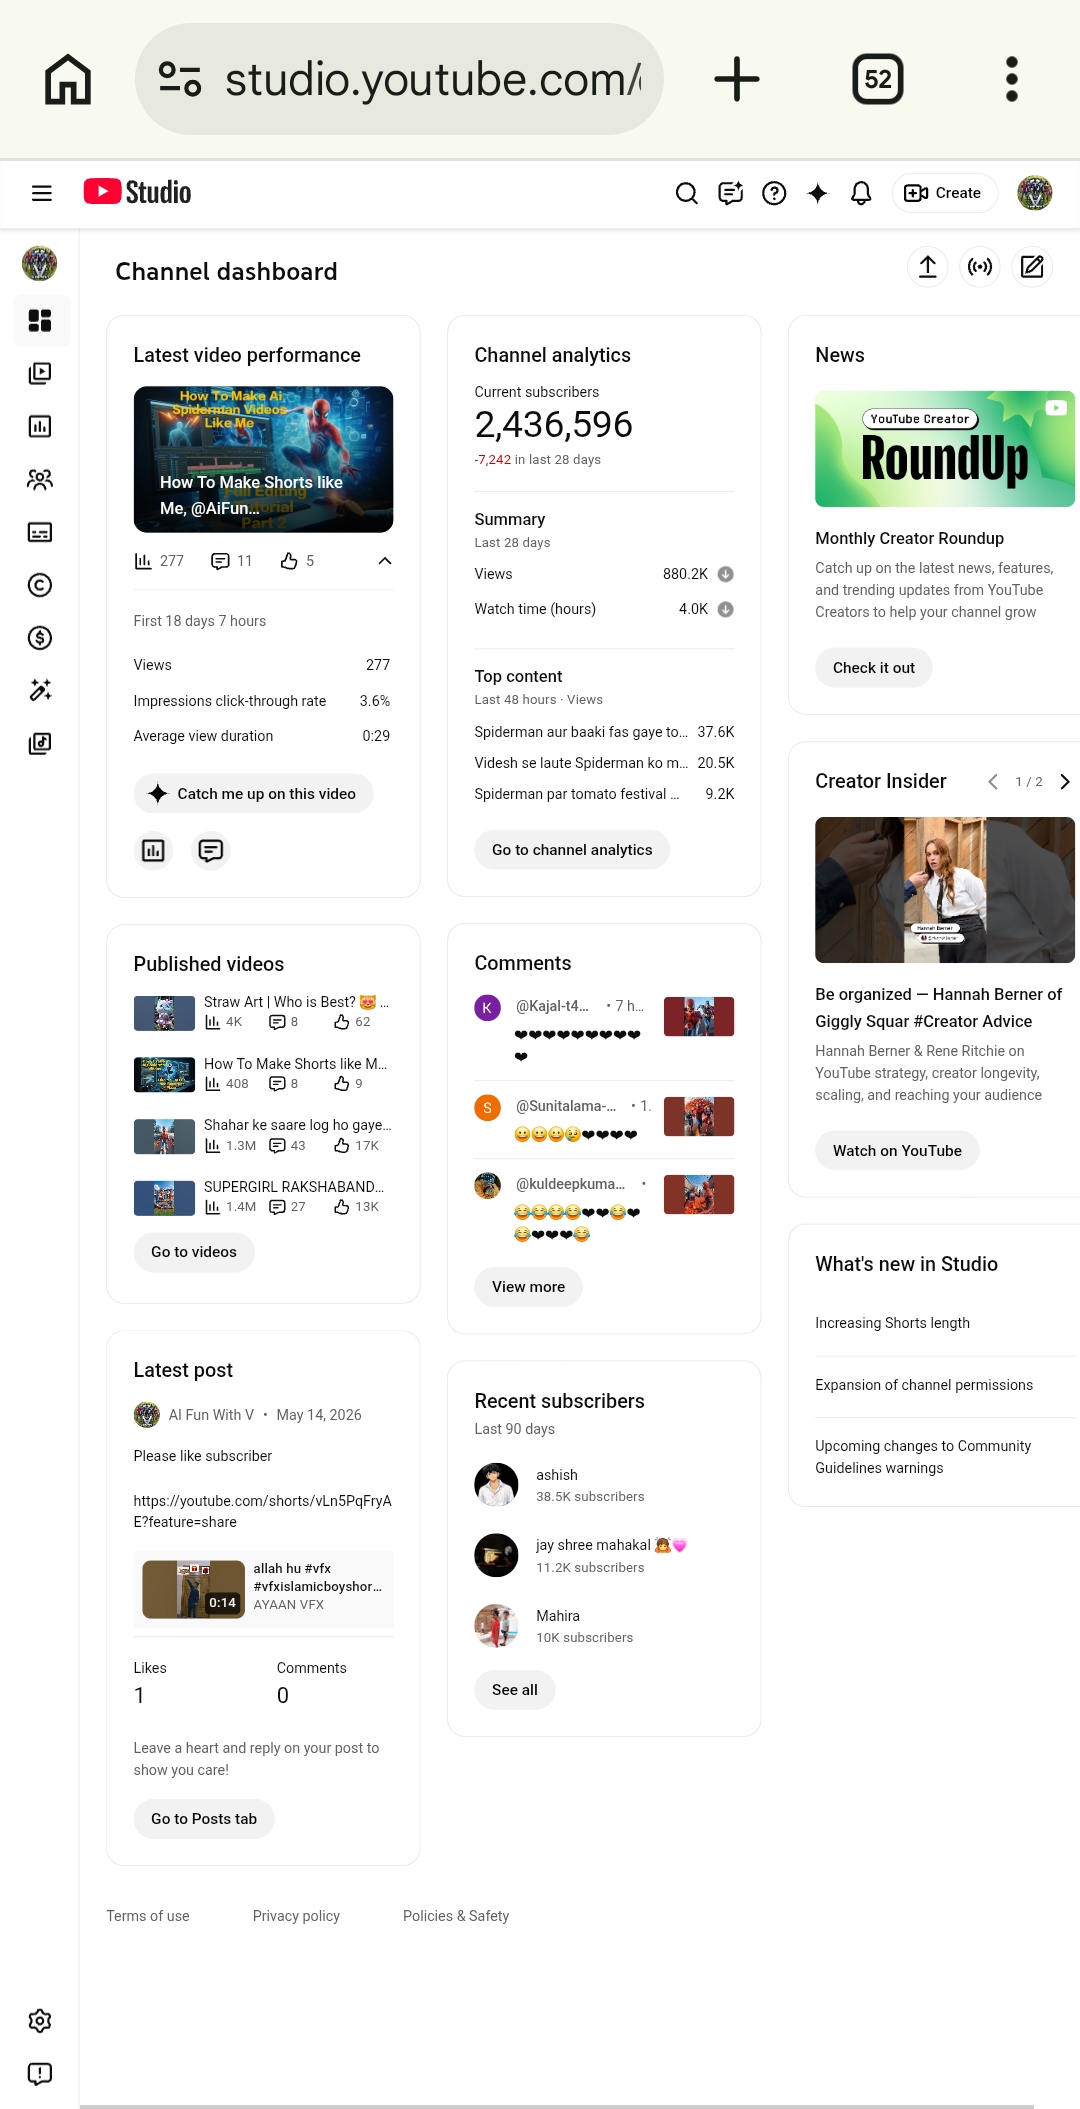
Task: Click Go to channel analytics button
Action: (x=572, y=850)
